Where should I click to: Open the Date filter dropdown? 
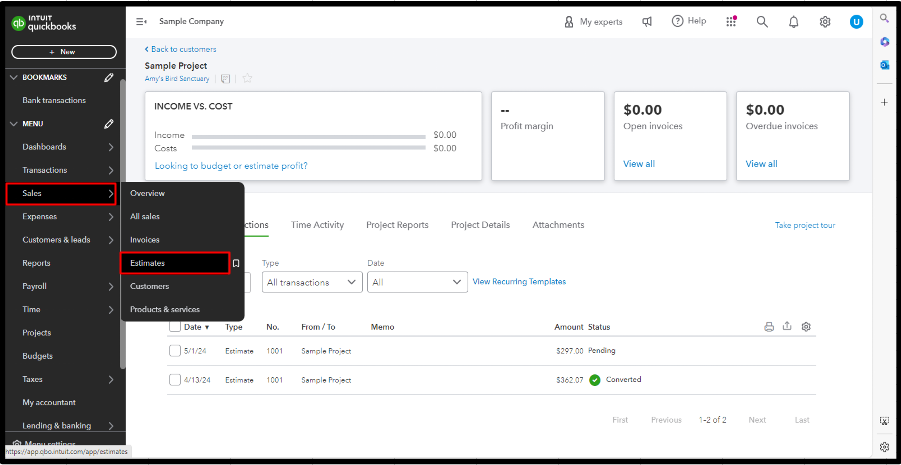[417, 282]
